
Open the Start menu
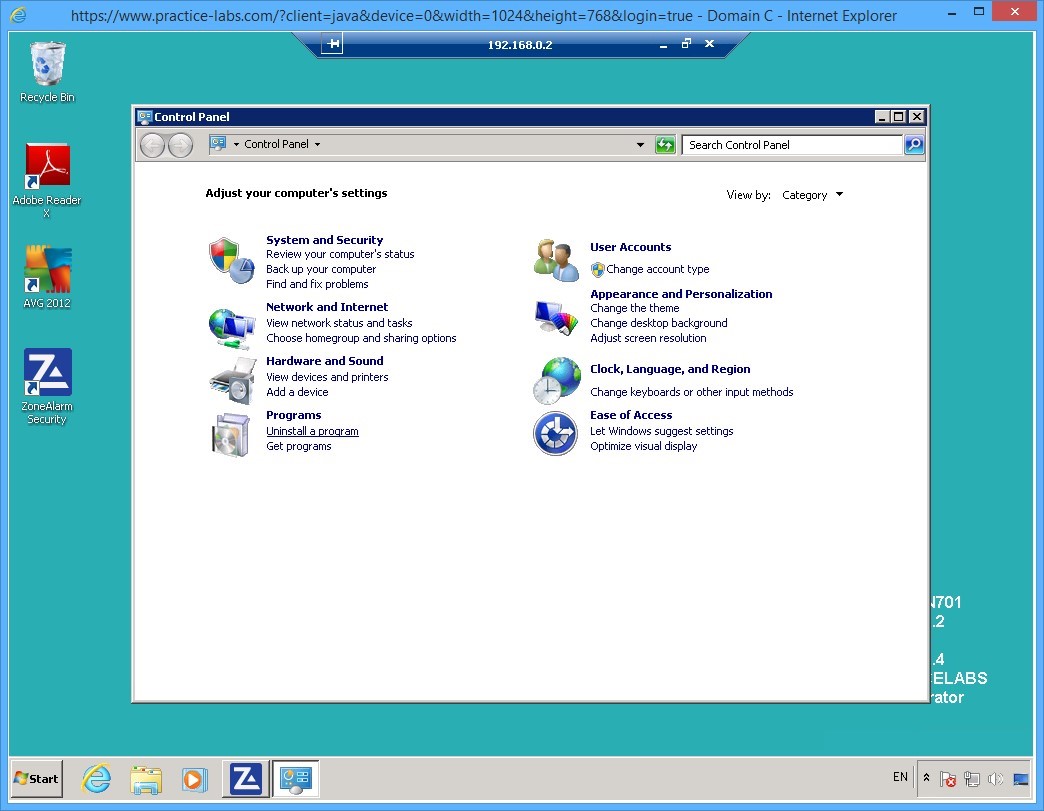pos(35,778)
